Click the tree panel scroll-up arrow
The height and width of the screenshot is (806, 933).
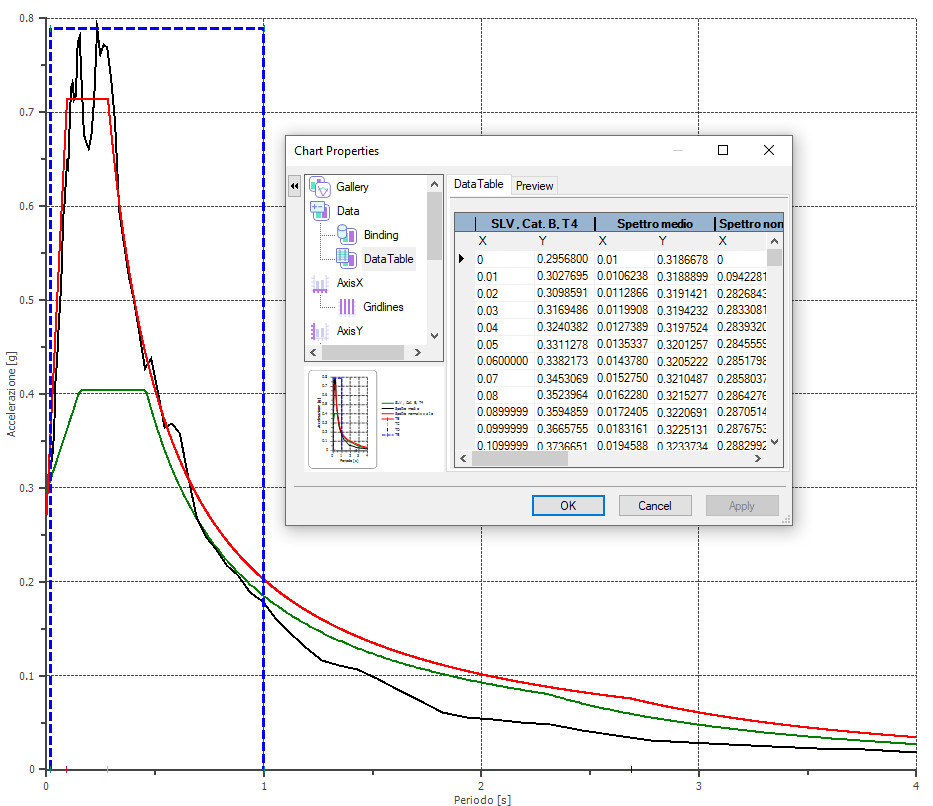pyautogui.click(x=434, y=184)
